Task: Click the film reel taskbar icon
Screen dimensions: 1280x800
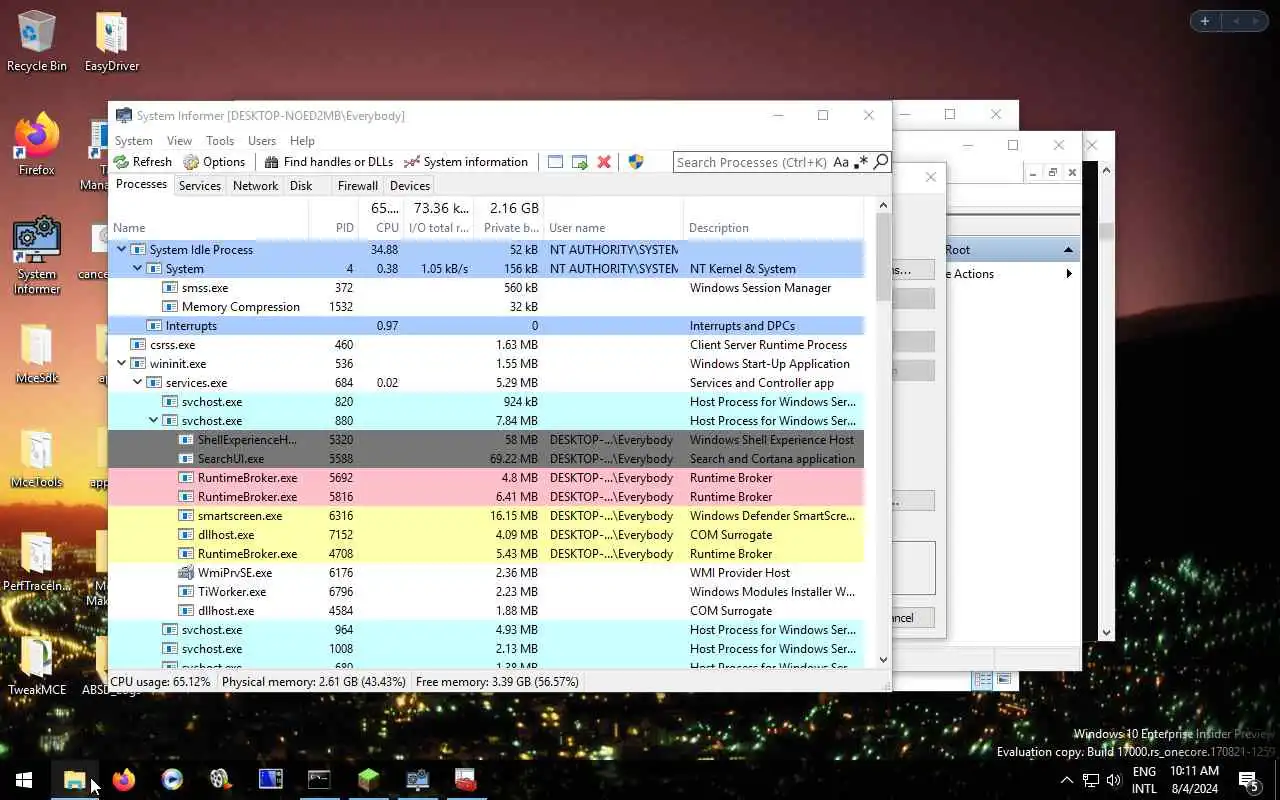Action: click(221, 780)
